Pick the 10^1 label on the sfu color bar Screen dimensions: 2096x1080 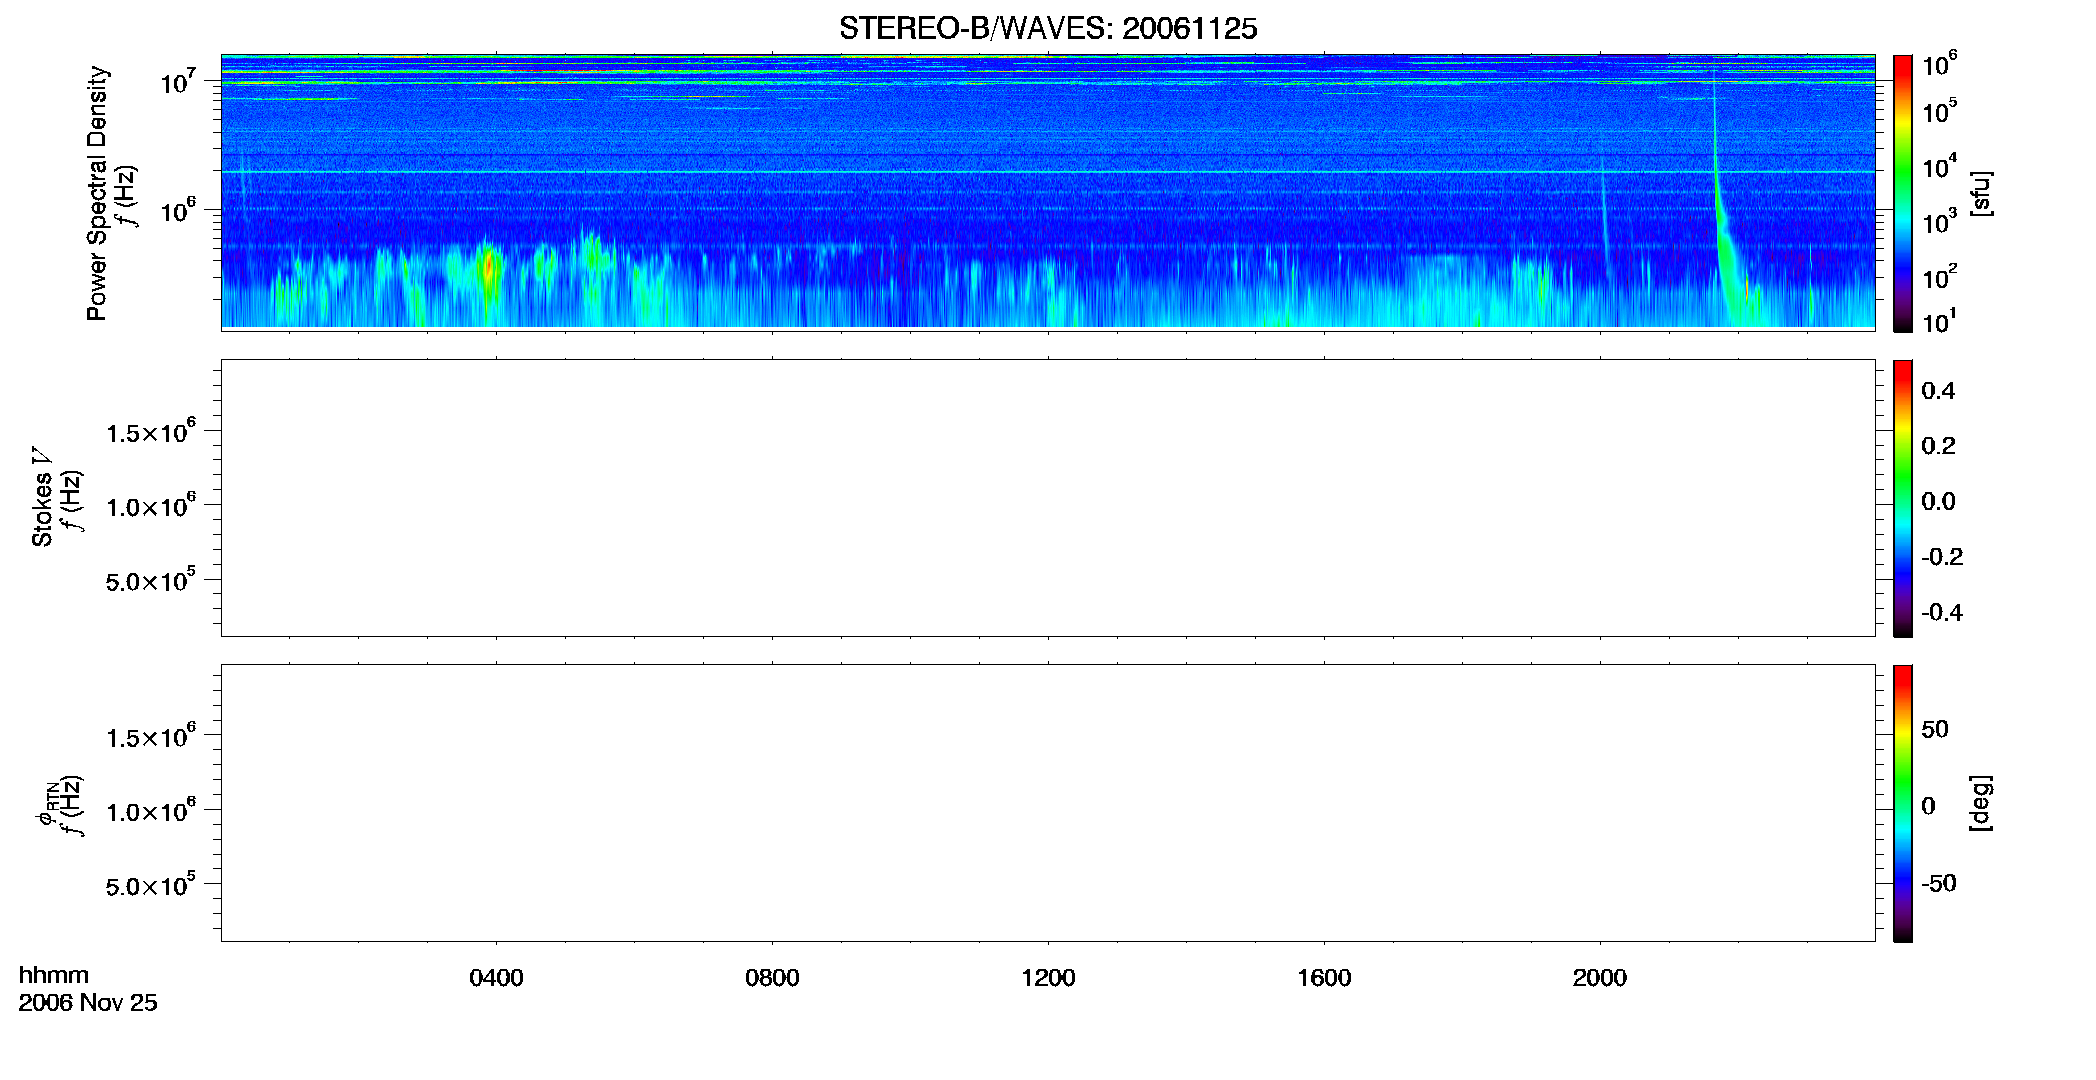pyautogui.click(x=1940, y=322)
